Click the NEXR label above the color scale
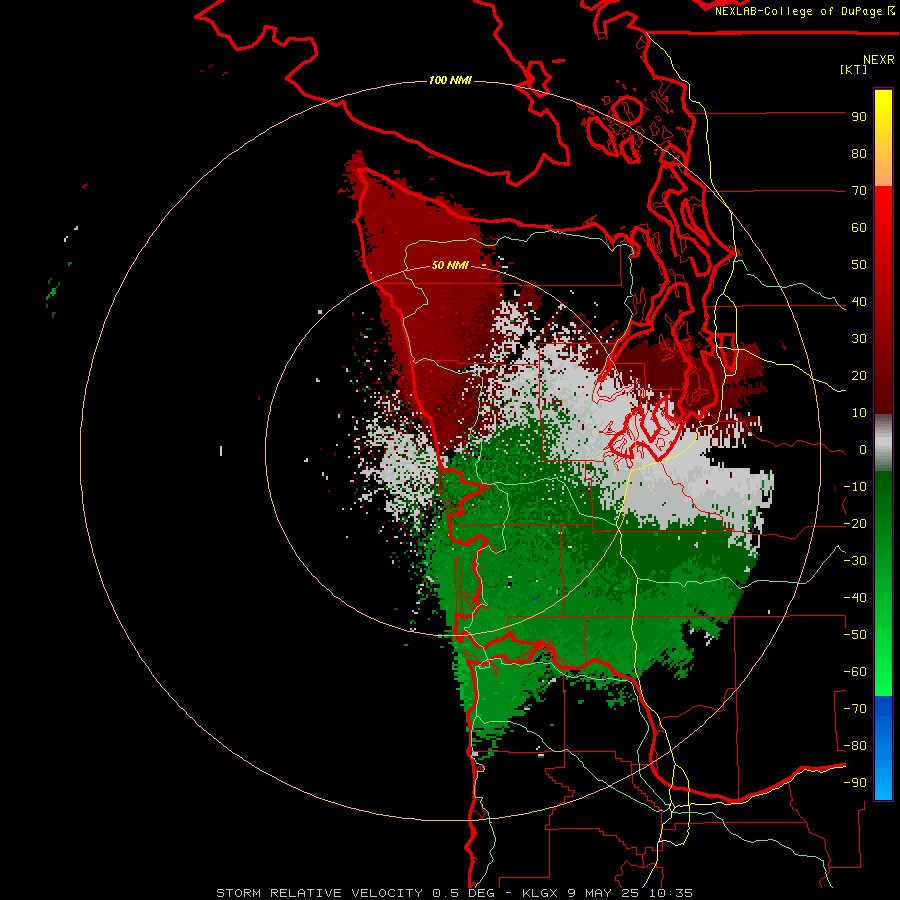Viewport: 900px width, 900px height. coord(879,60)
